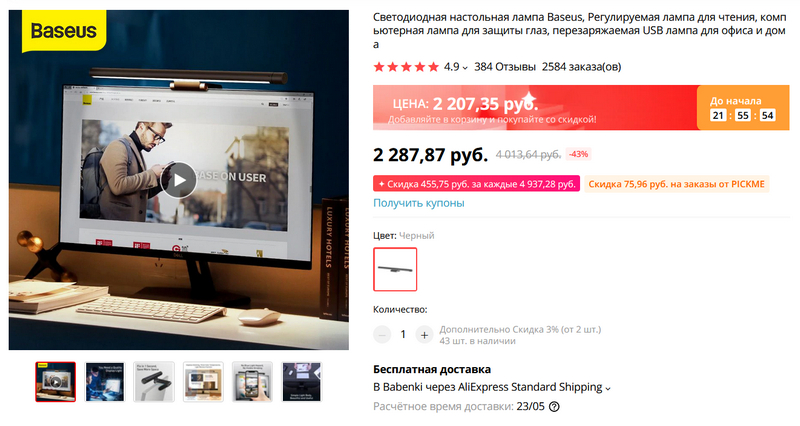Viewport: 800px width, 426px height.
Task: Click Получить купоны link
Action: 418,203
